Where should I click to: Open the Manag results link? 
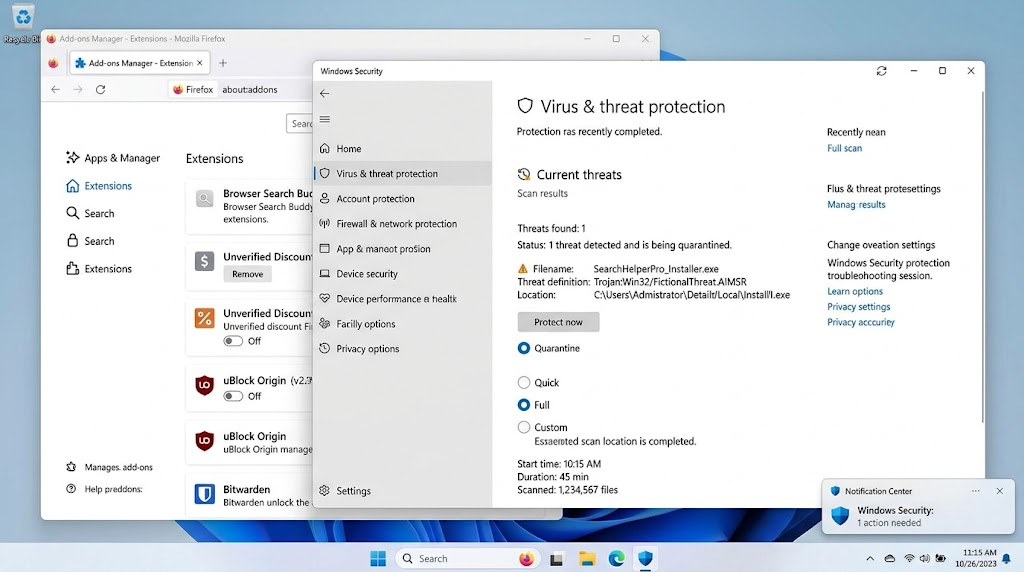coord(856,204)
